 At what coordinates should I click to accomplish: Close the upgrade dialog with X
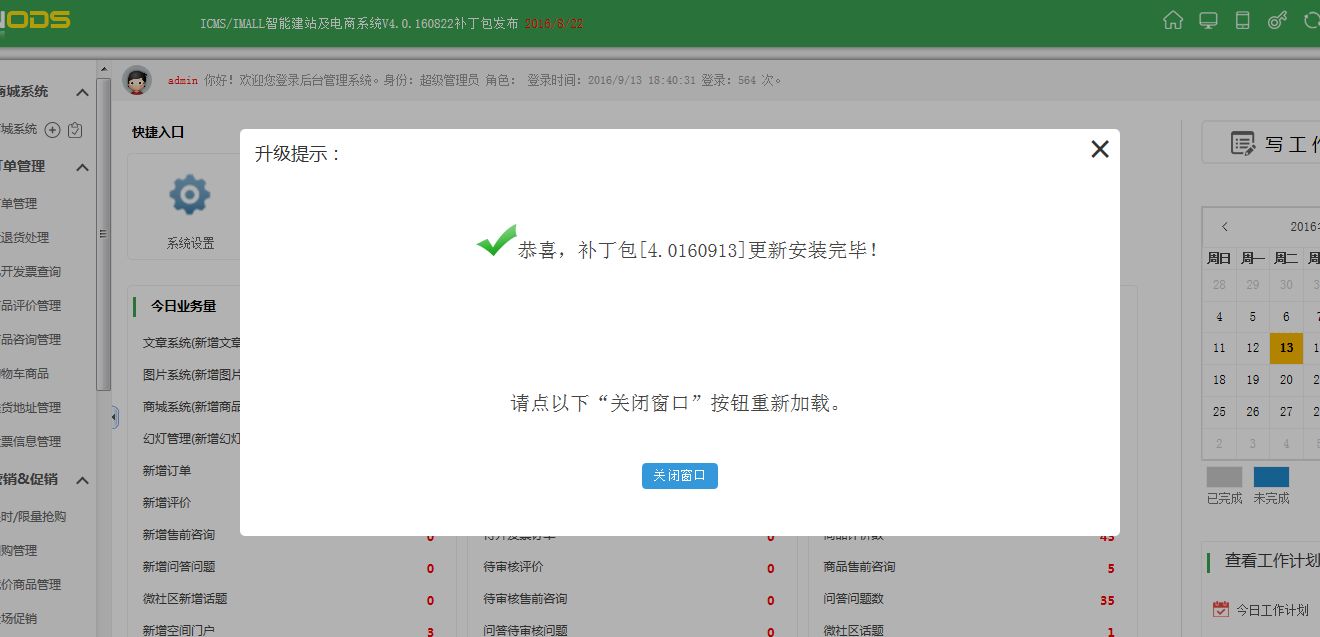pyautogui.click(x=1100, y=149)
